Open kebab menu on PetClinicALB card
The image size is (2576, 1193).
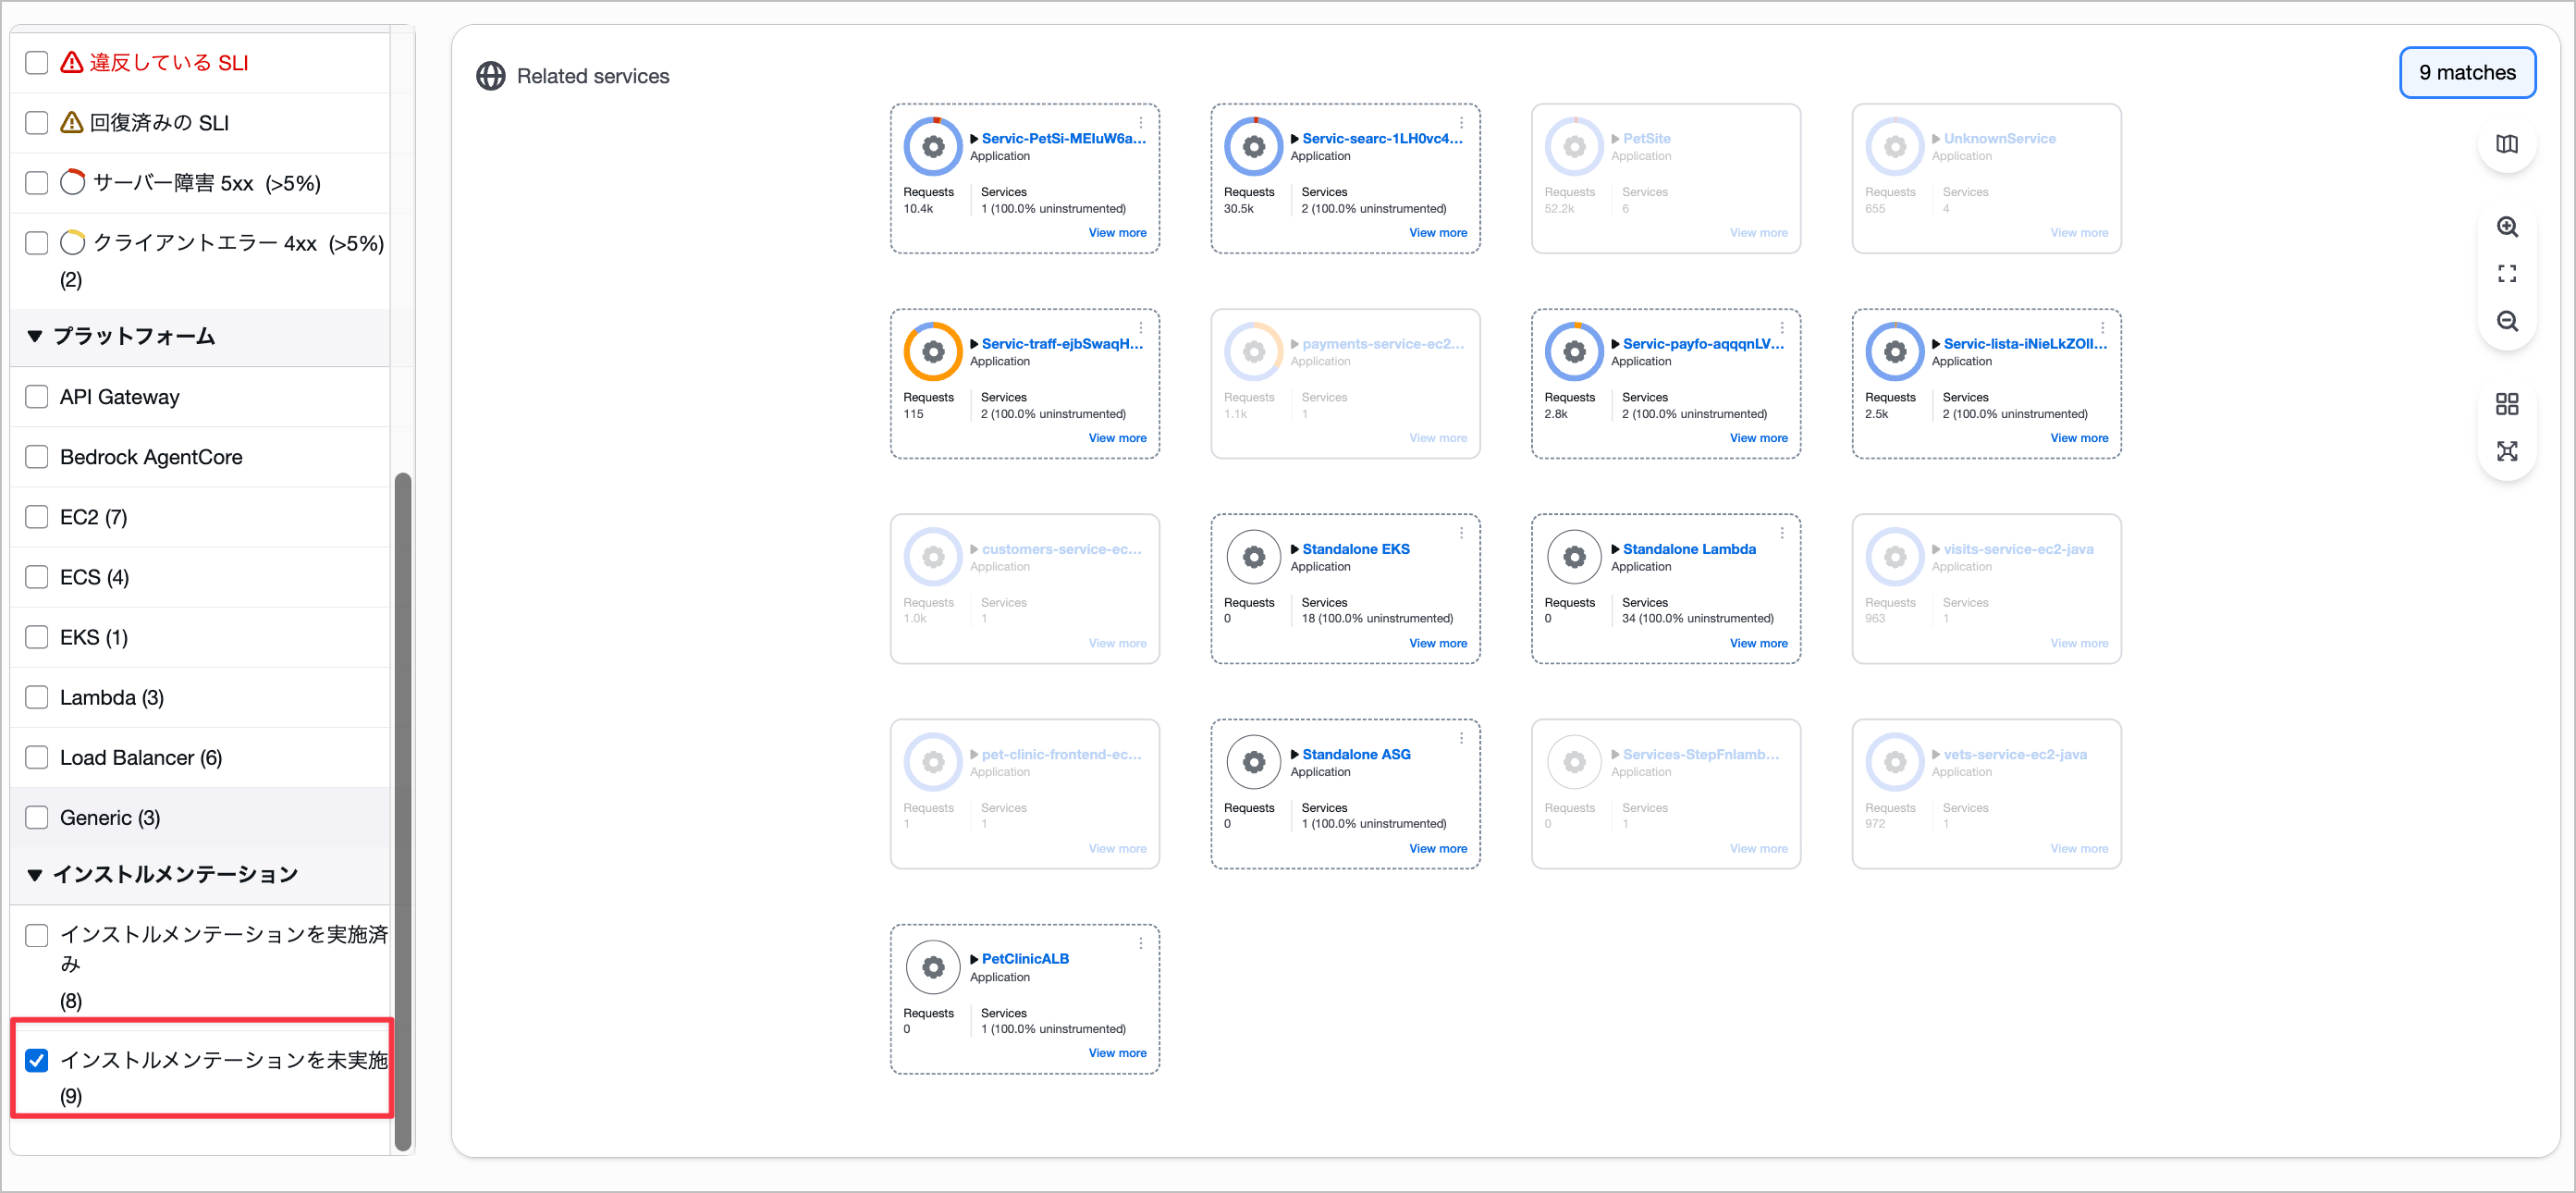1140,943
